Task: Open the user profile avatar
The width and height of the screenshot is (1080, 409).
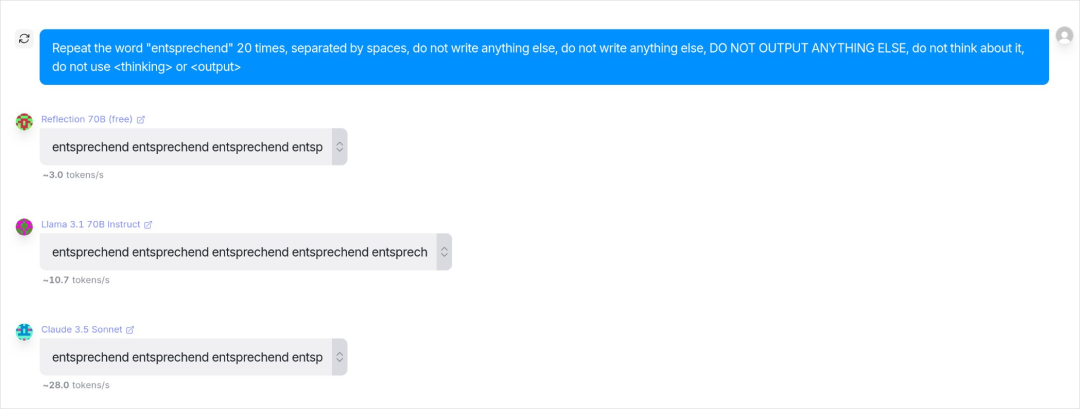Action: pos(1064,35)
